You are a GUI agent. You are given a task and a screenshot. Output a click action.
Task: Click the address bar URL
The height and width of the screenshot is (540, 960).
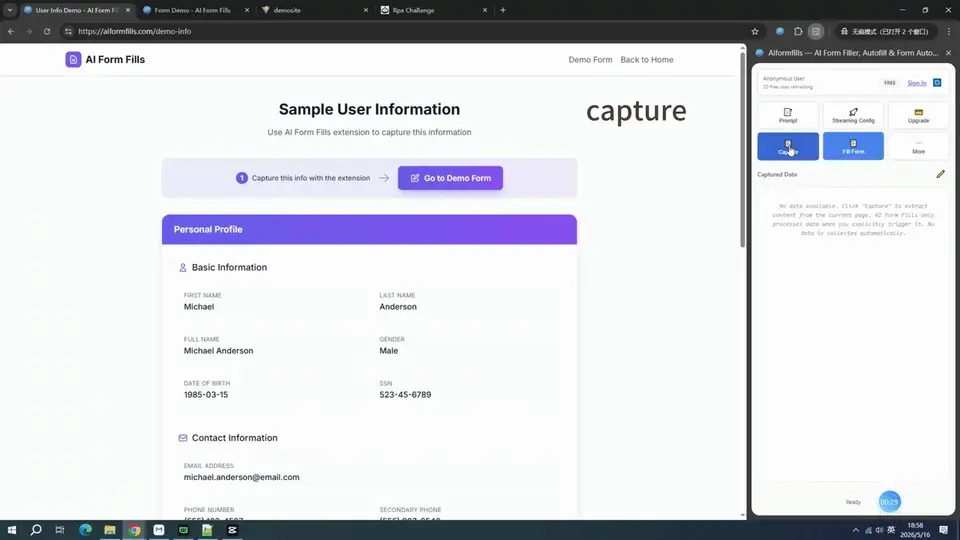coord(135,31)
